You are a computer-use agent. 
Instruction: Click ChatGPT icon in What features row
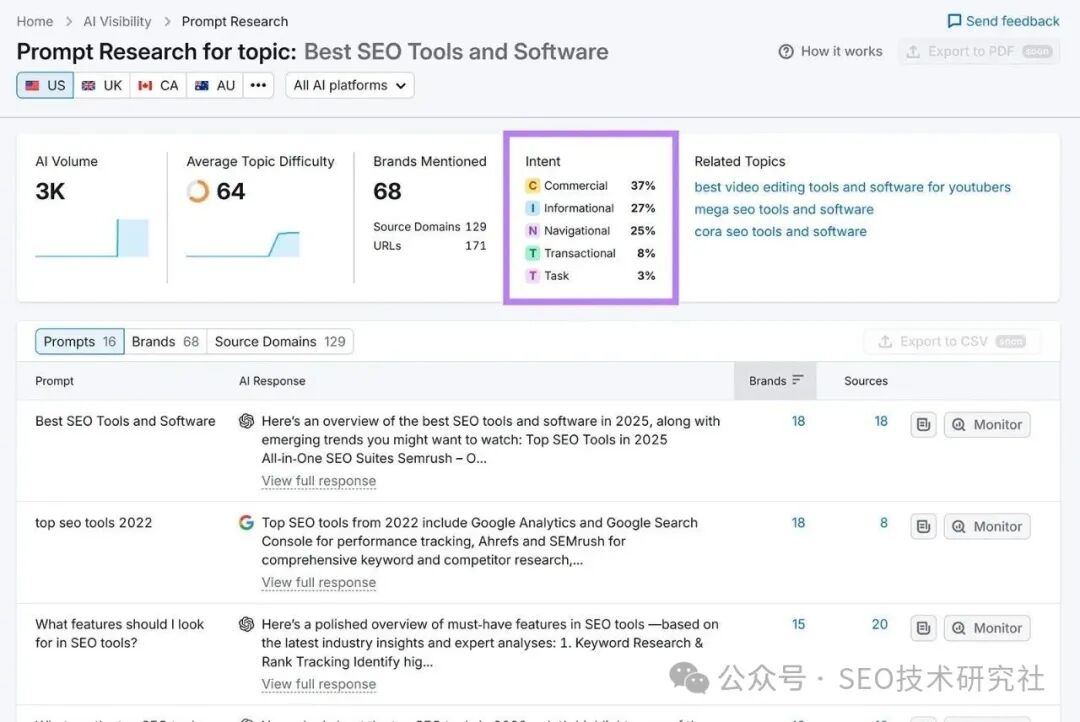click(x=246, y=624)
